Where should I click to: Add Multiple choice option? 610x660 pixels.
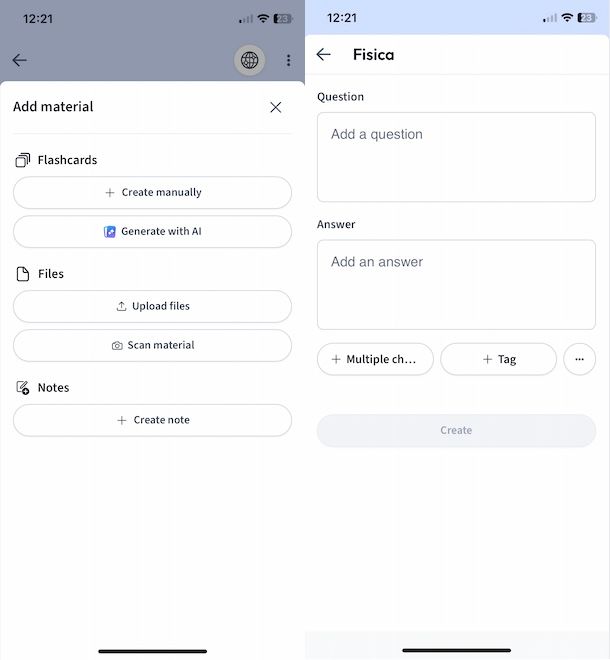tap(375, 359)
